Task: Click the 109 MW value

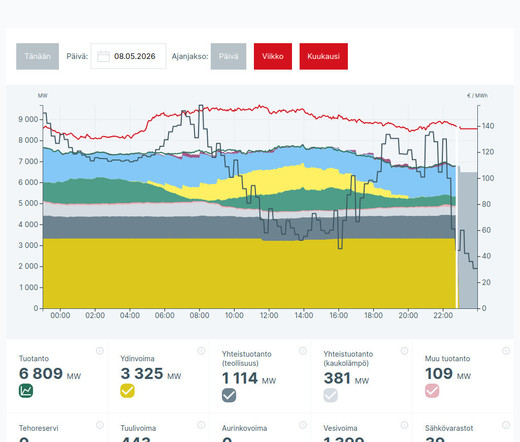Action: pos(448,374)
